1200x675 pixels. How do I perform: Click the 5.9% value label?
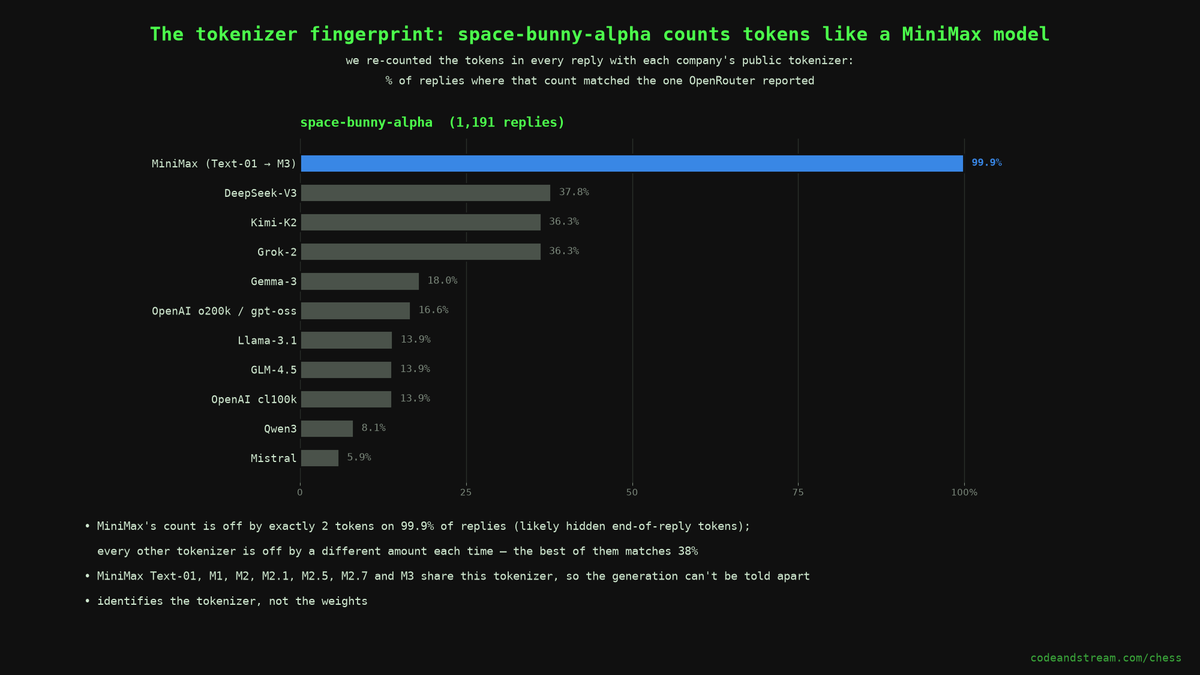pyautogui.click(x=359, y=457)
